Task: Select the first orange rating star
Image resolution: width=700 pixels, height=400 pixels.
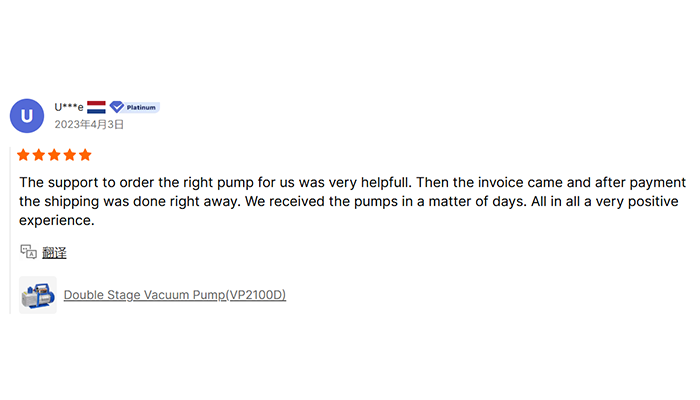Action: pos(23,155)
